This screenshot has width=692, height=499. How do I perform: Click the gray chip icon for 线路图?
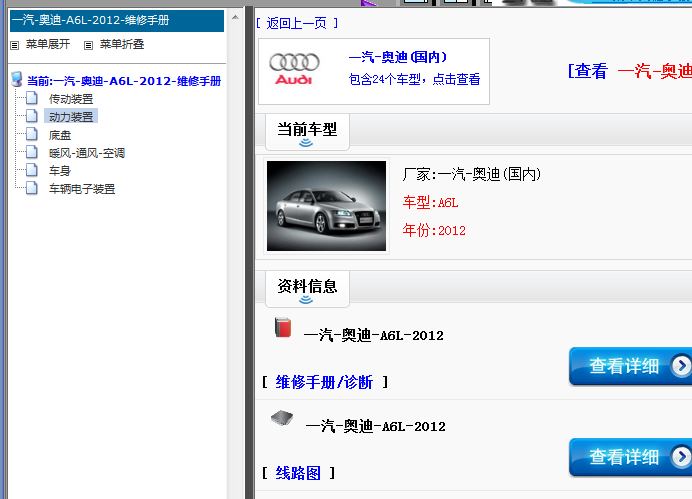click(282, 418)
